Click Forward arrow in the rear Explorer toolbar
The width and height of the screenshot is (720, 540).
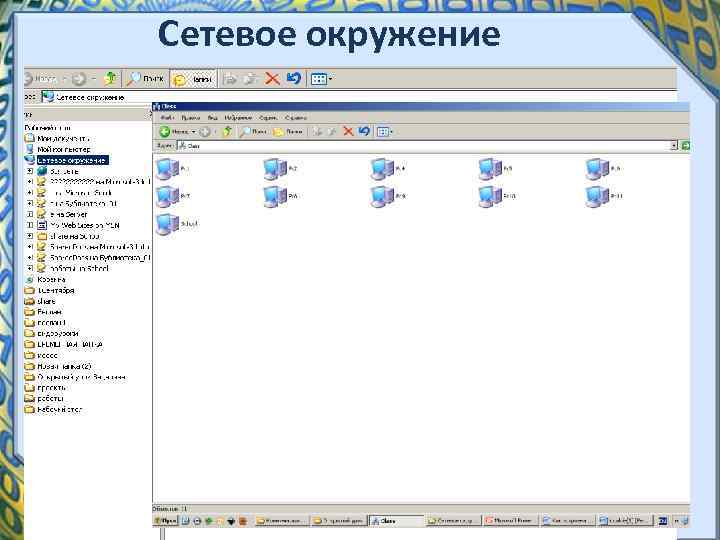[79, 79]
